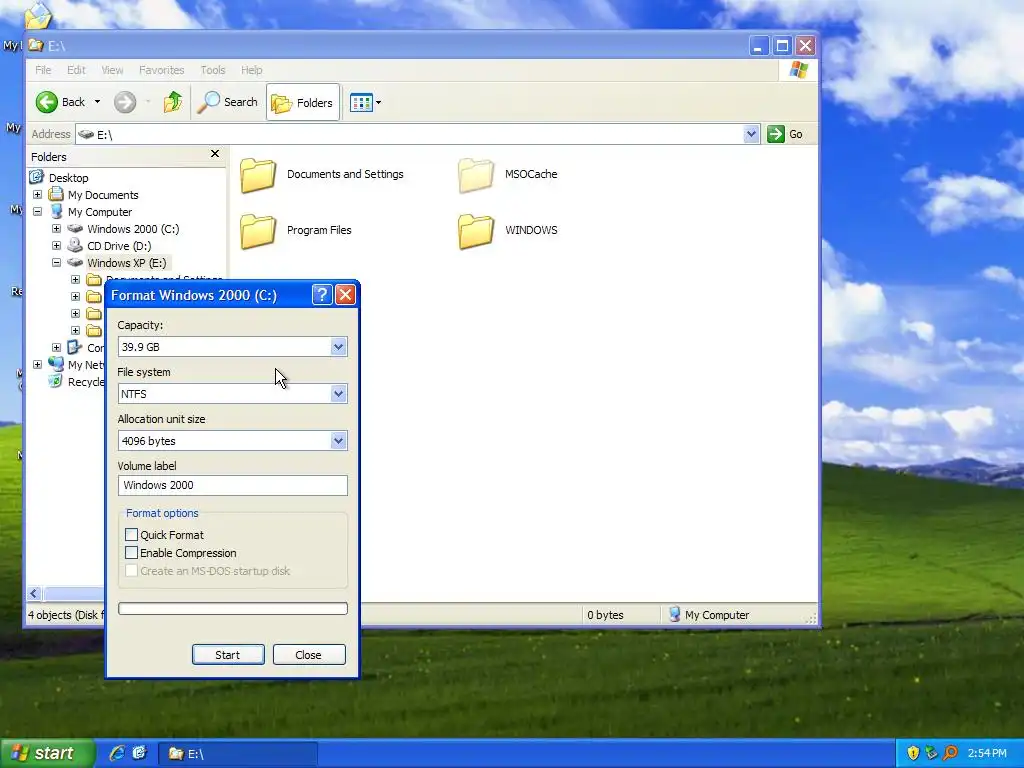This screenshot has width=1024, height=768.
Task: Collapse My Computer tree node
Action: point(37,212)
